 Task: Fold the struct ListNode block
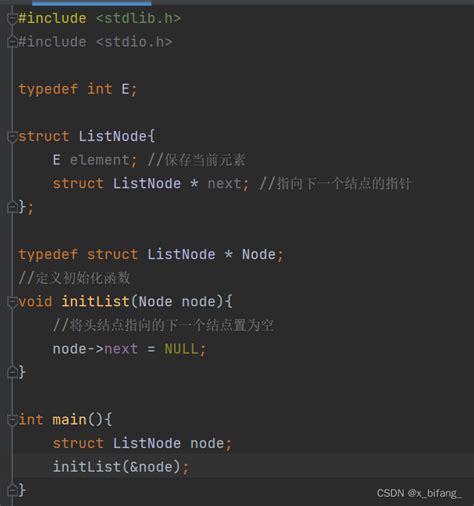(x=12, y=137)
